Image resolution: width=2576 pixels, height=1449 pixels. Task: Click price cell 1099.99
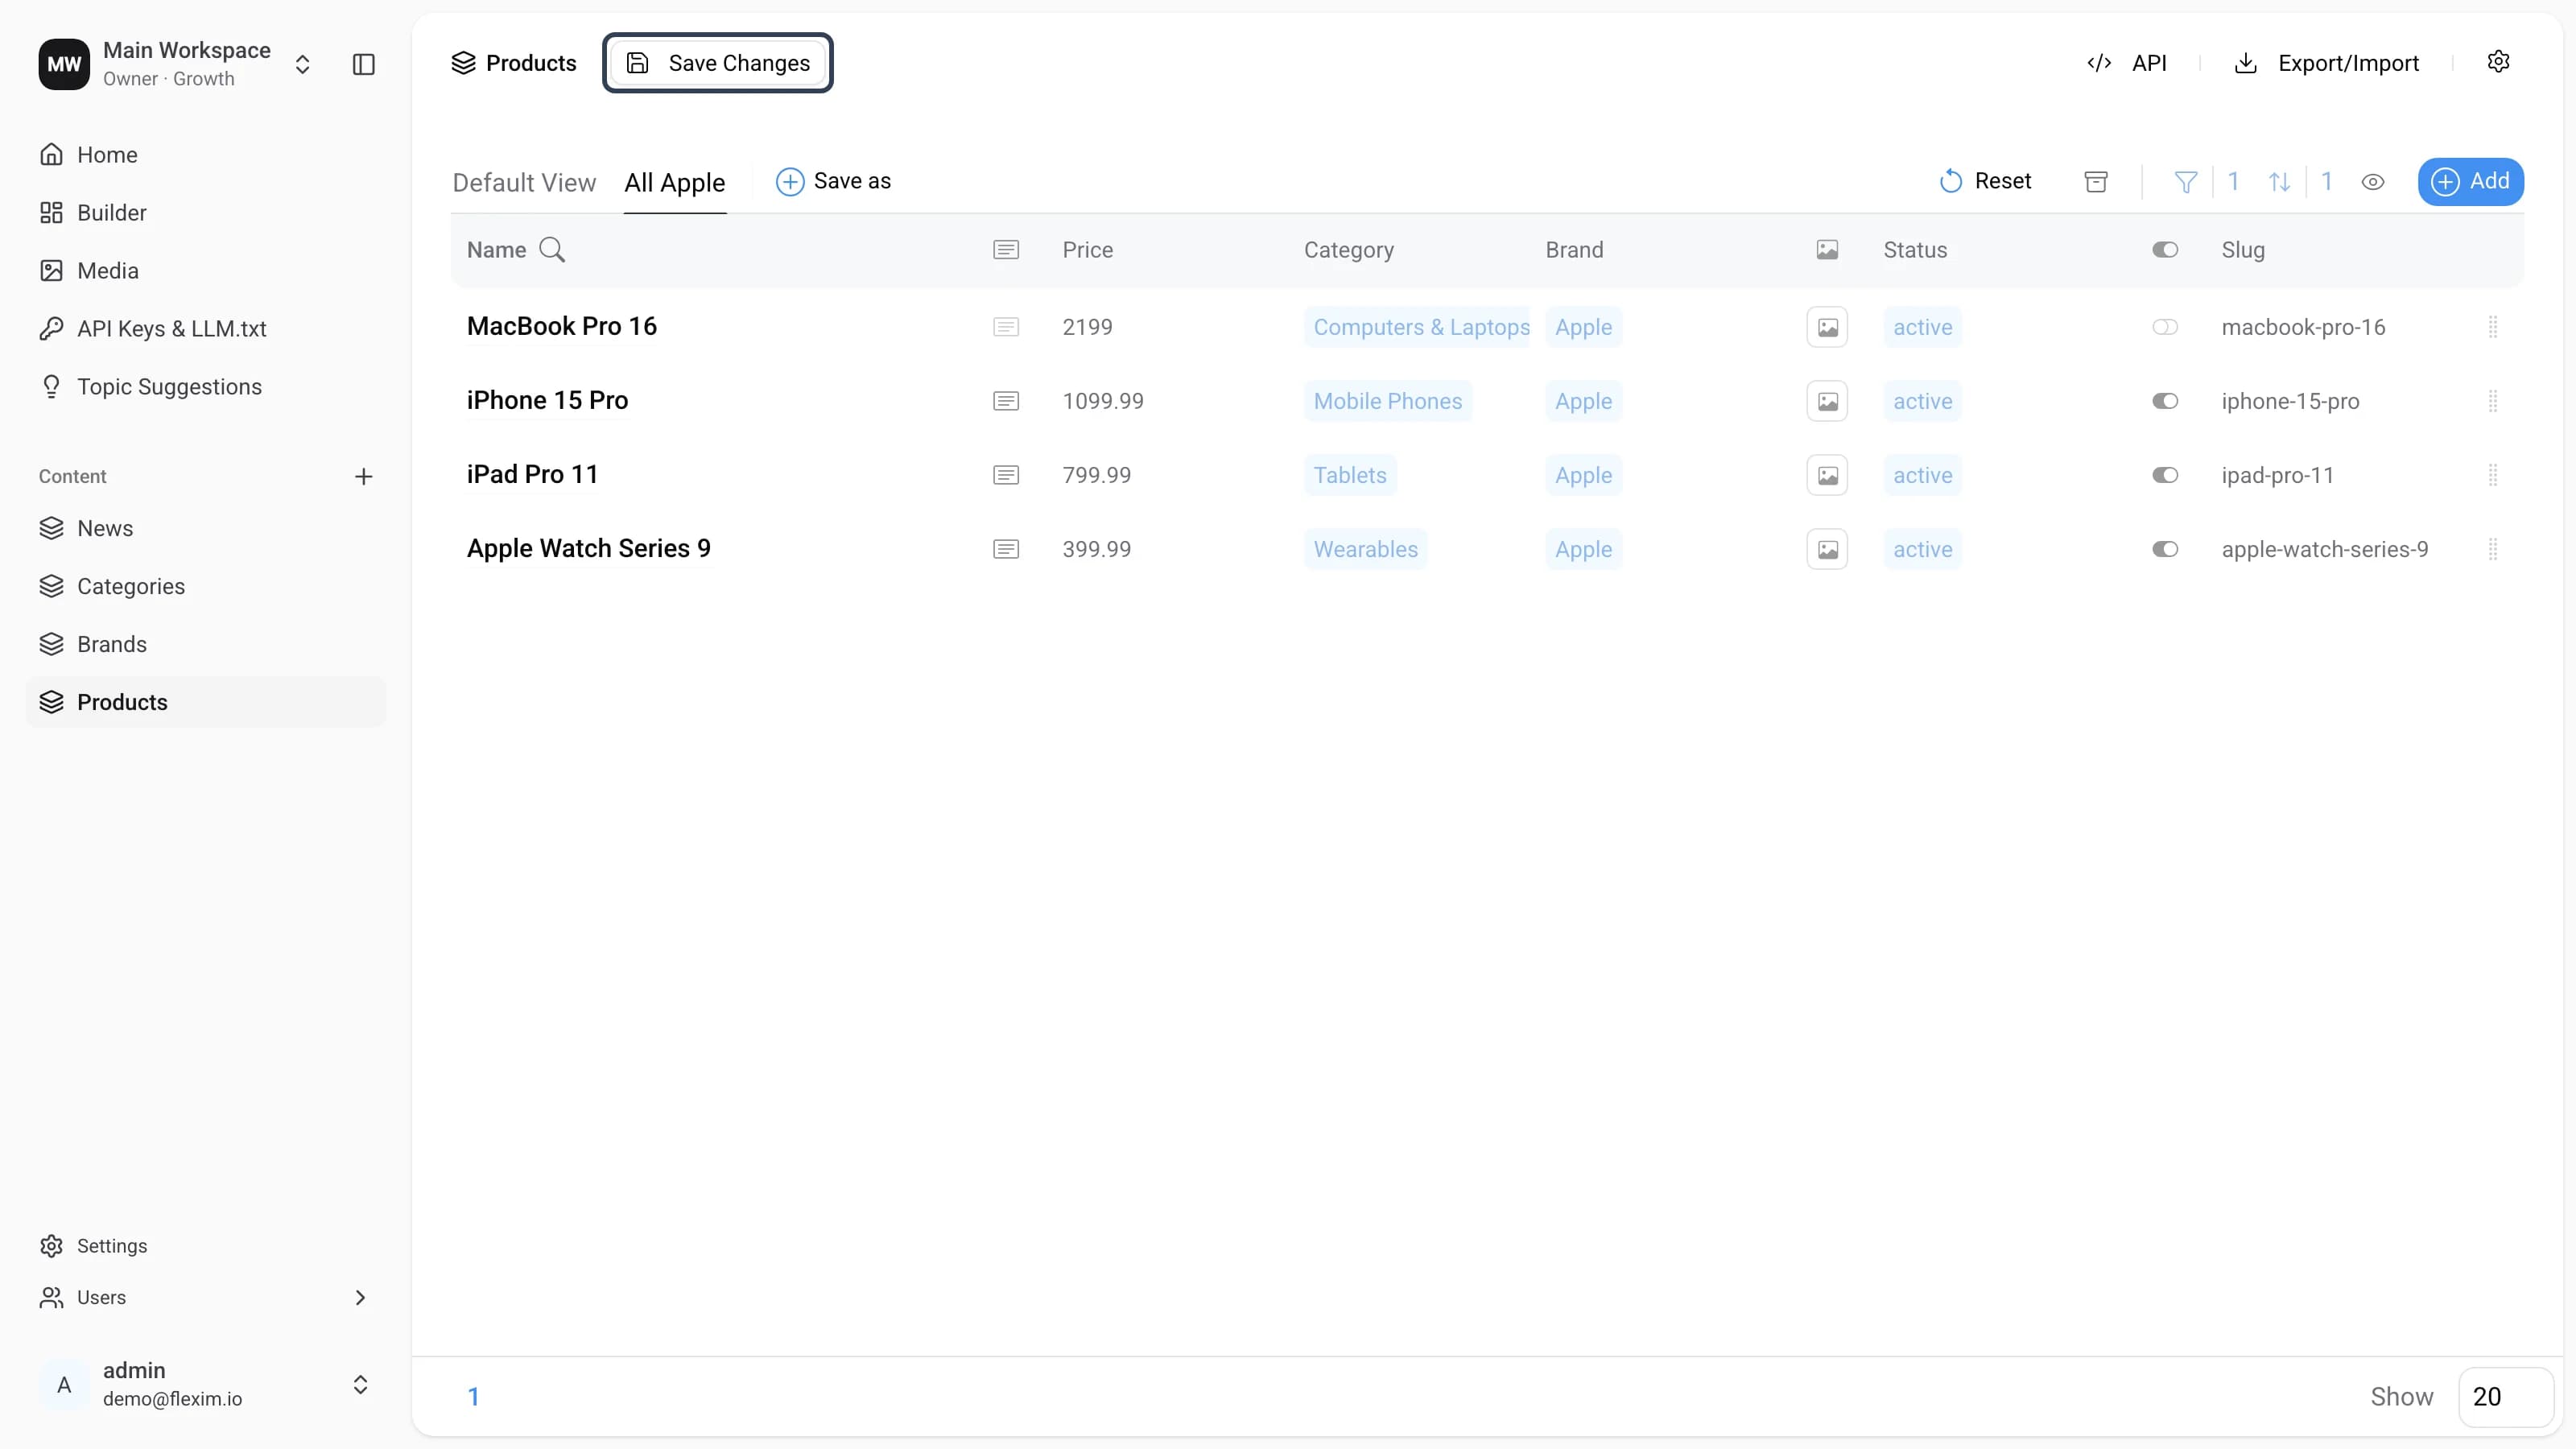1103,401
